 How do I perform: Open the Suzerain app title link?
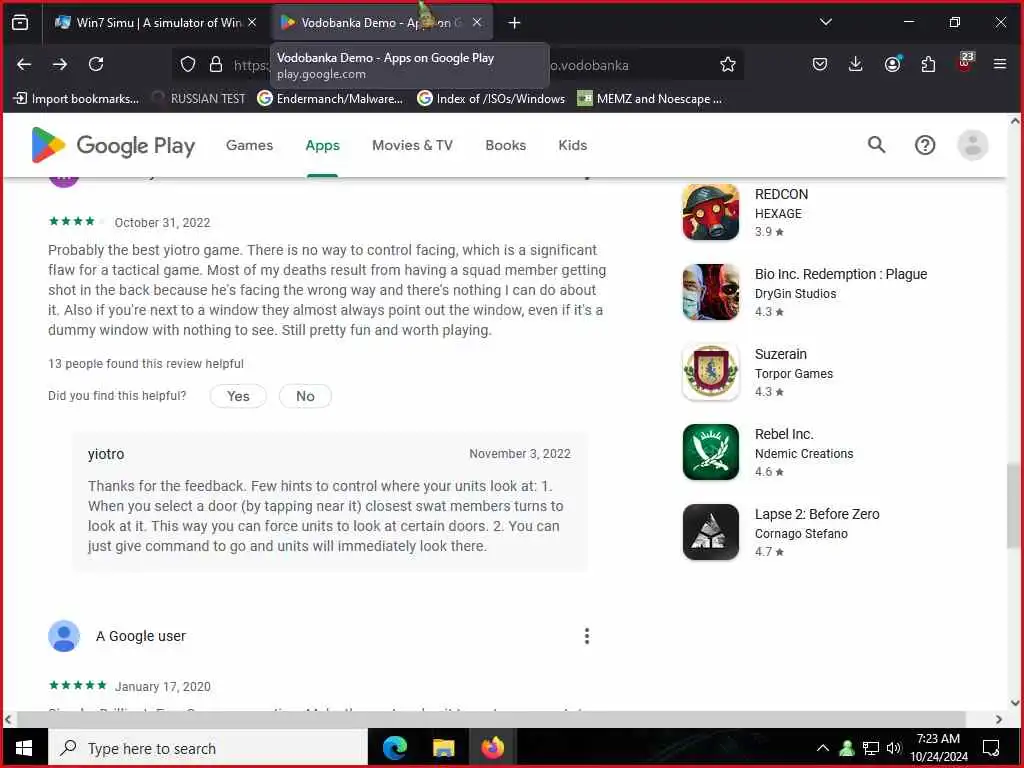click(781, 354)
